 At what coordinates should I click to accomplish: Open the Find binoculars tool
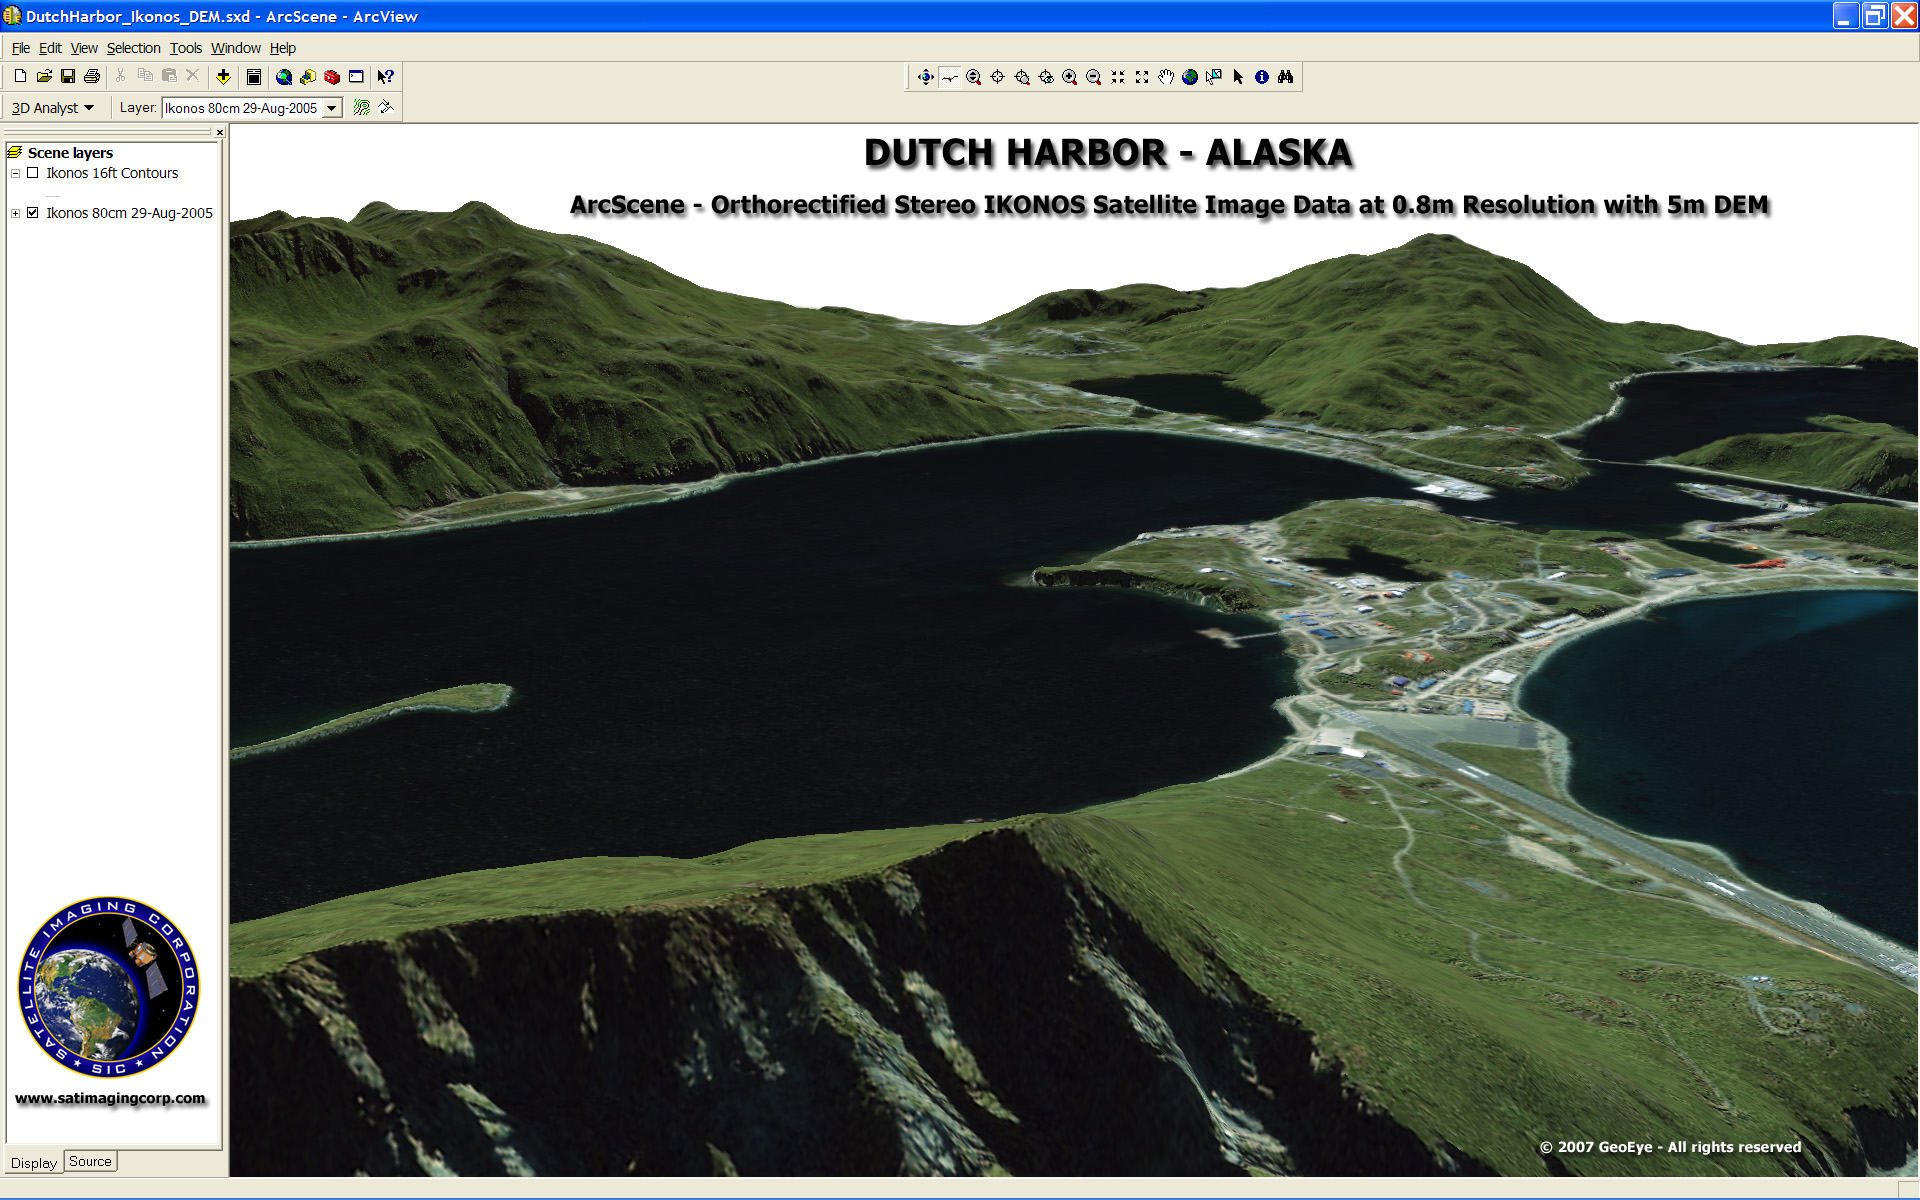(x=1285, y=77)
